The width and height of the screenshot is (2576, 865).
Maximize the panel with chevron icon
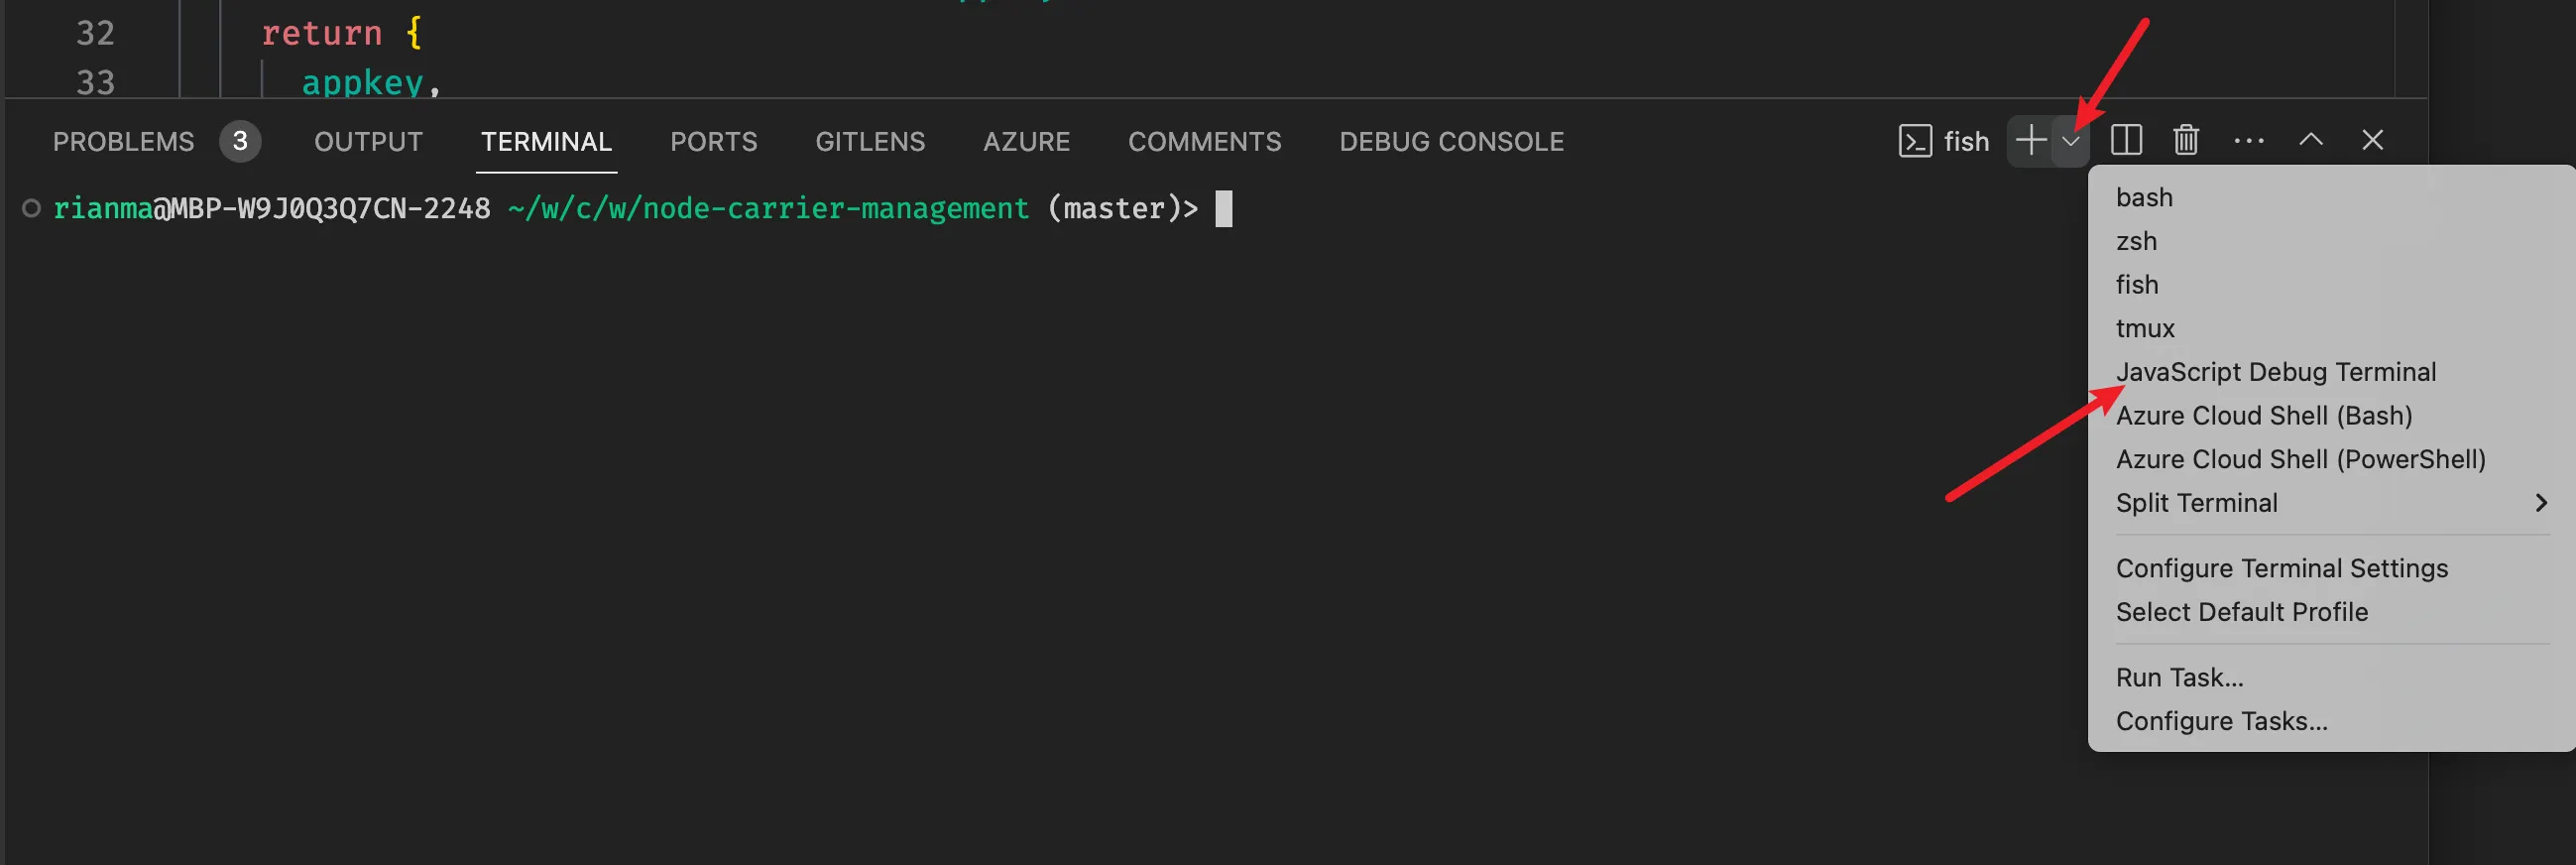click(2311, 140)
